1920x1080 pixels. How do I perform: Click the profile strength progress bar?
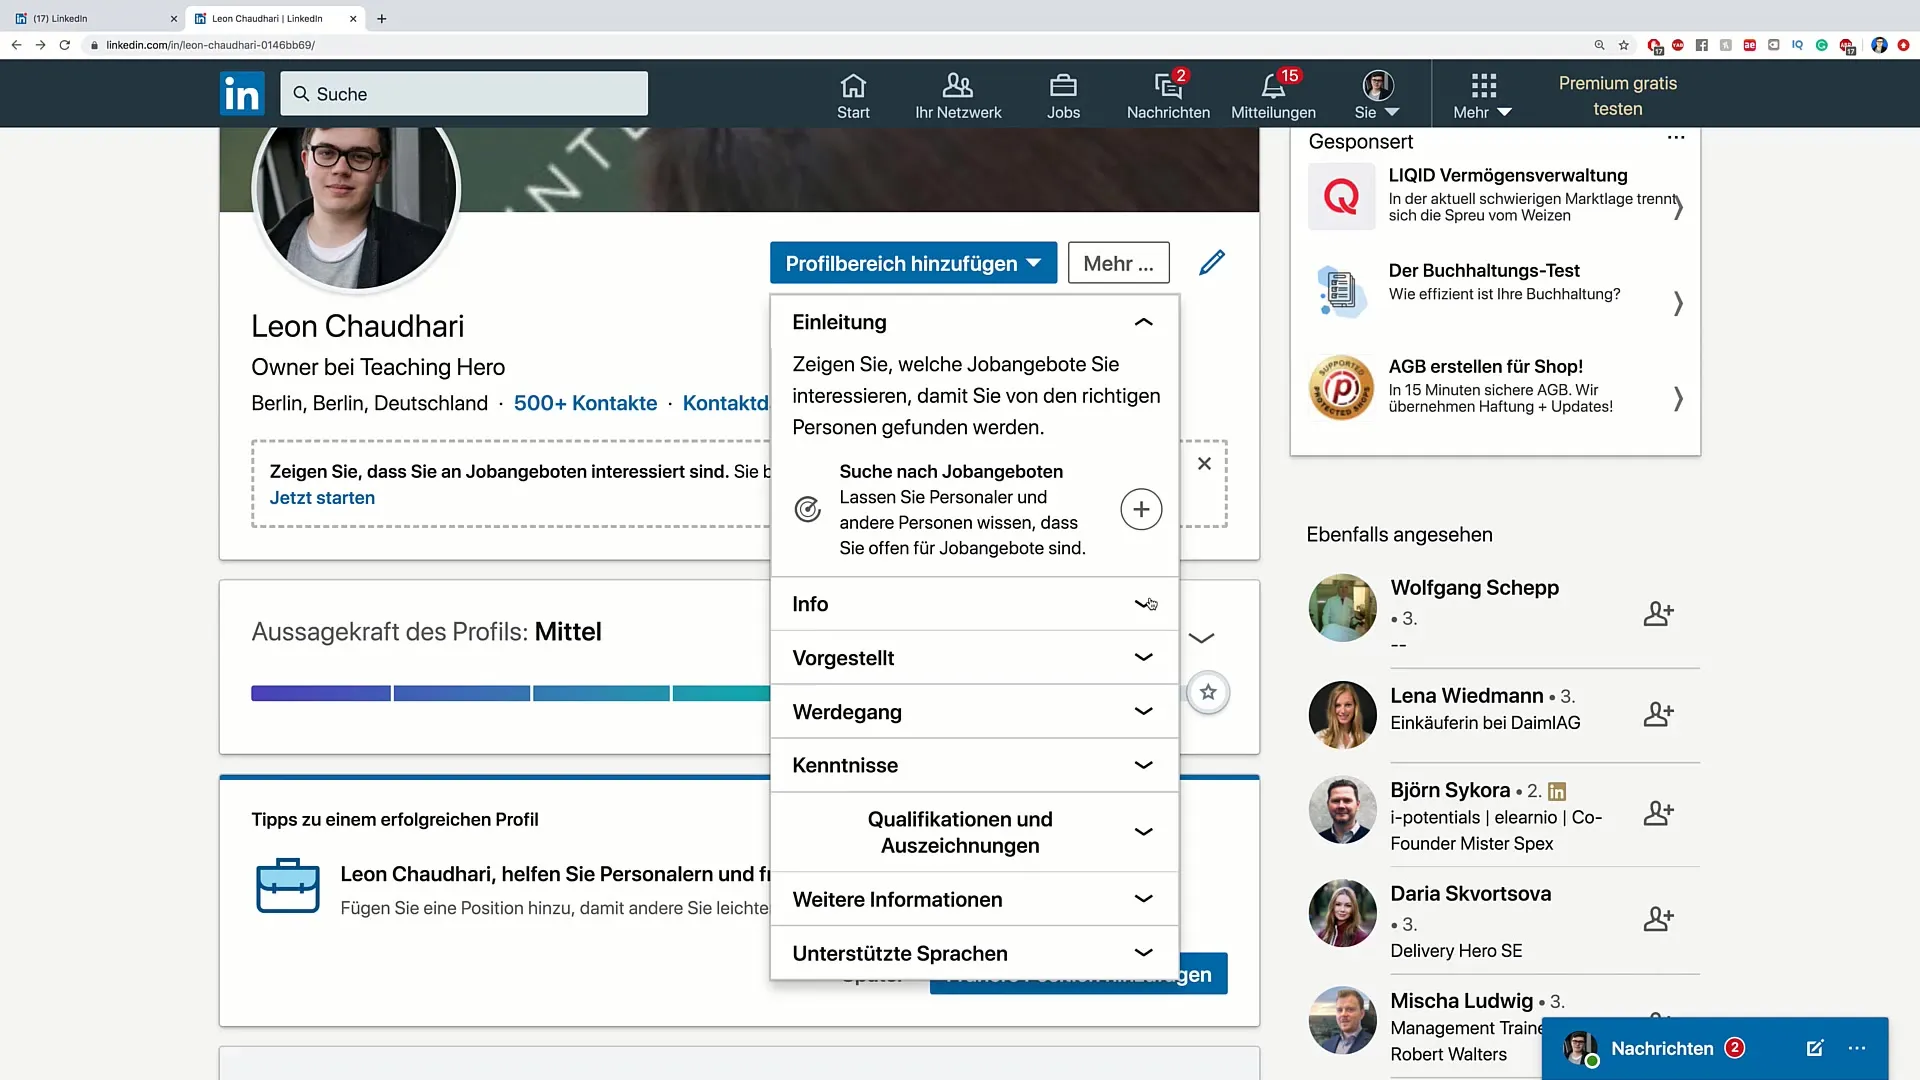(x=510, y=693)
